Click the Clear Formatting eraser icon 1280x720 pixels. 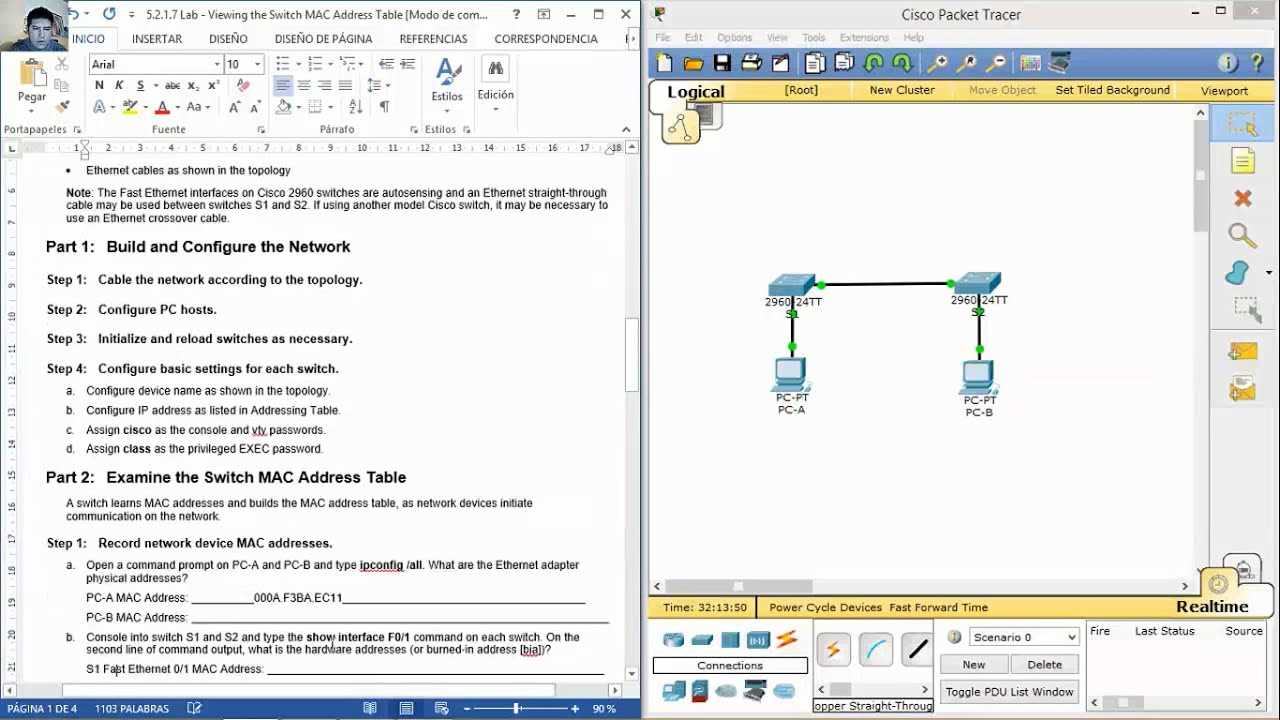click(x=242, y=86)
